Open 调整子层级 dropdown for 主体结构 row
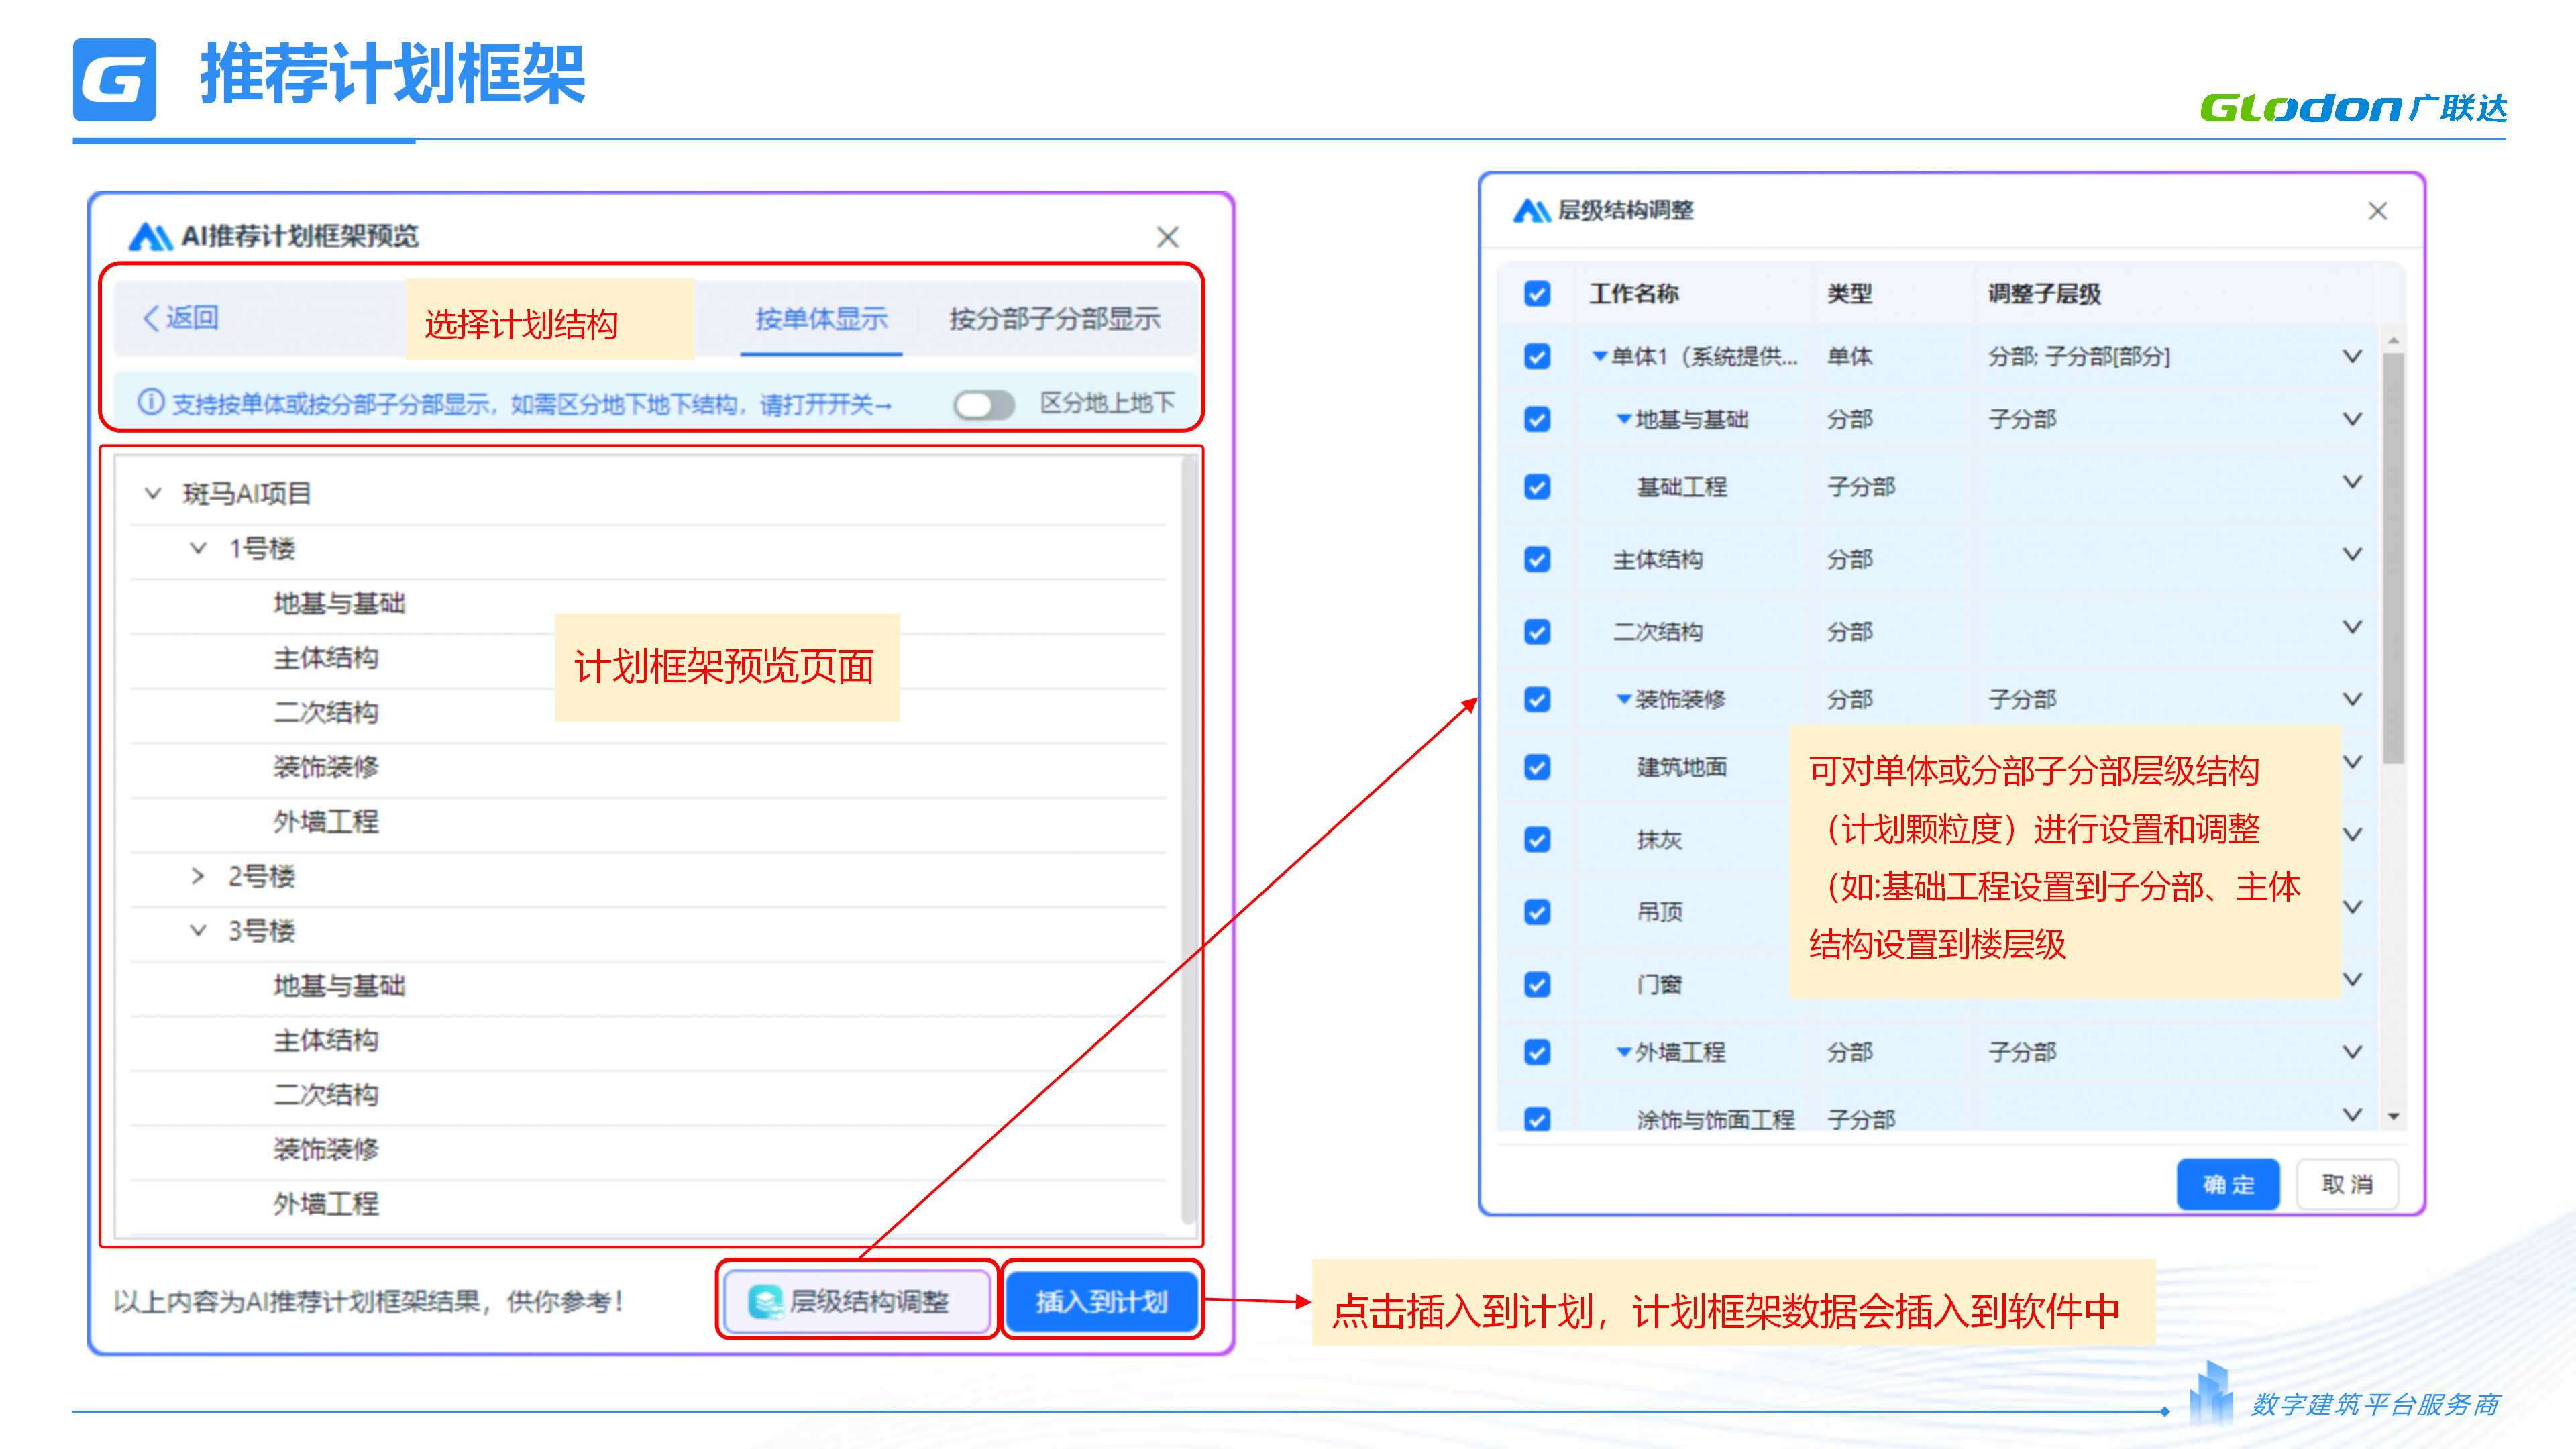This screenshot has width=2576, height=1449. 2352,554
